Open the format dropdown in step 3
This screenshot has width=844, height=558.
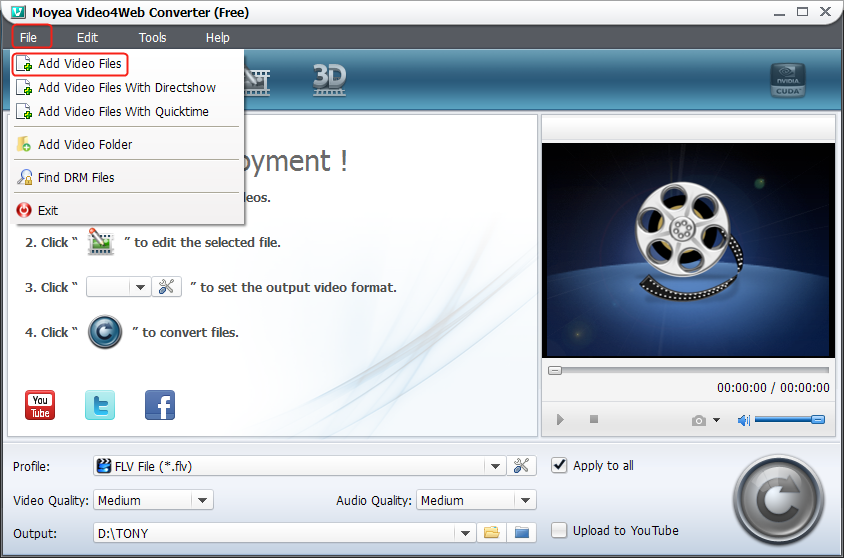[x=140, y=287]
